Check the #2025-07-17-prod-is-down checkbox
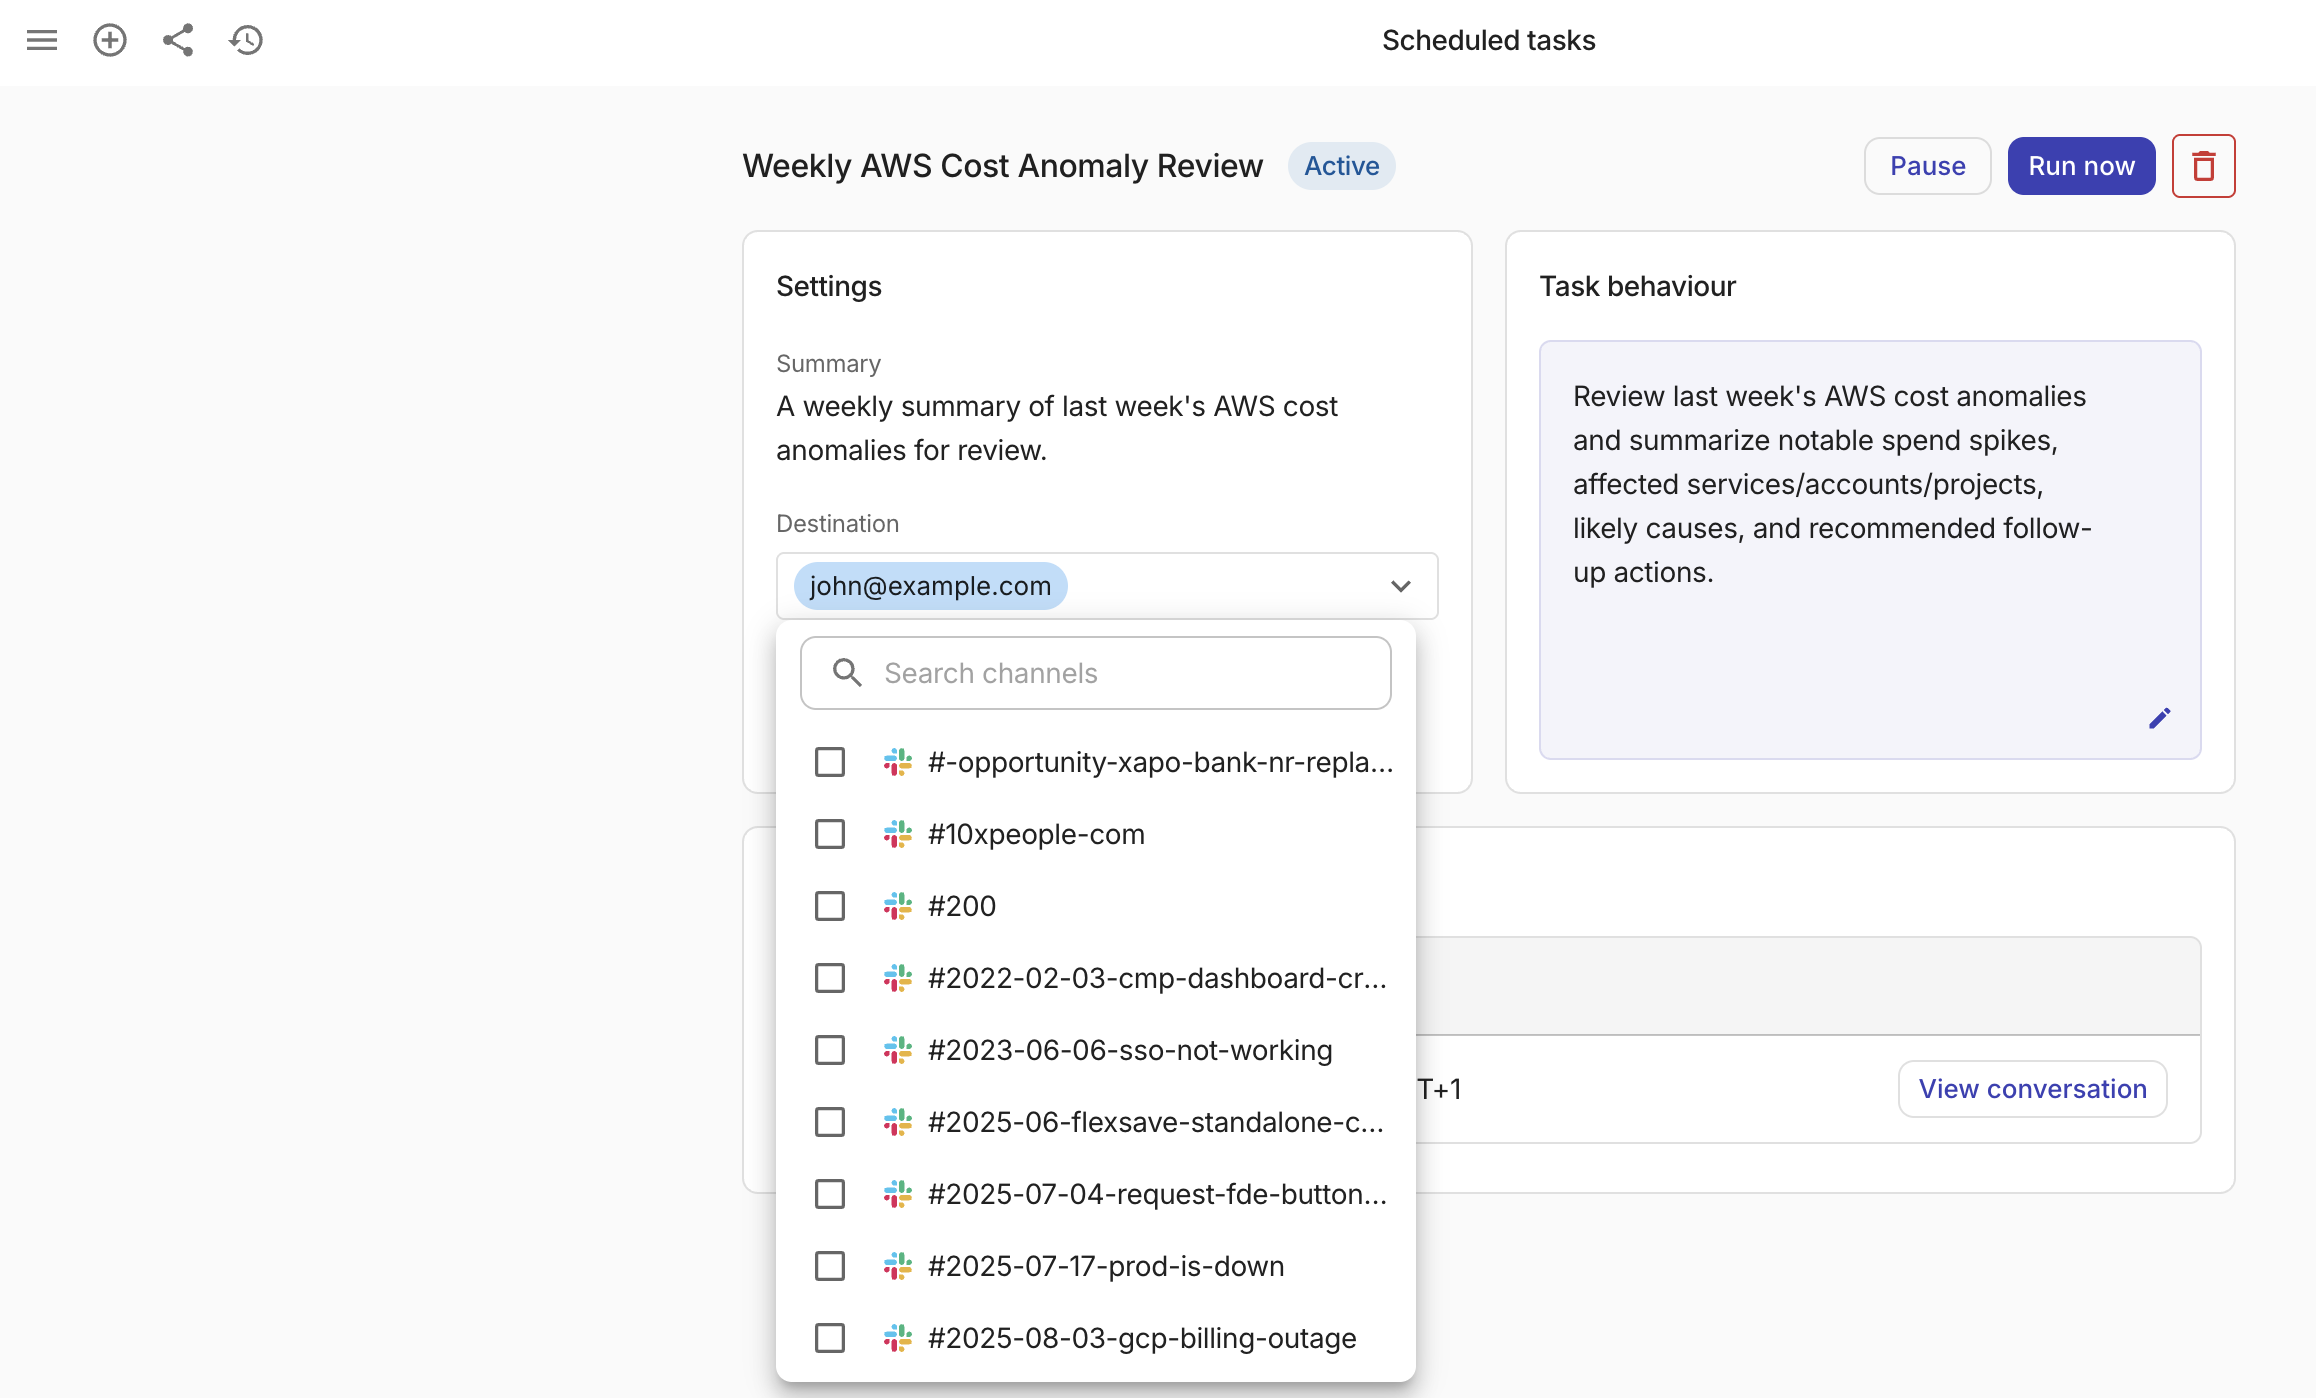The height and width of the screenshot is (1398, 2316). pos(830,1266)
